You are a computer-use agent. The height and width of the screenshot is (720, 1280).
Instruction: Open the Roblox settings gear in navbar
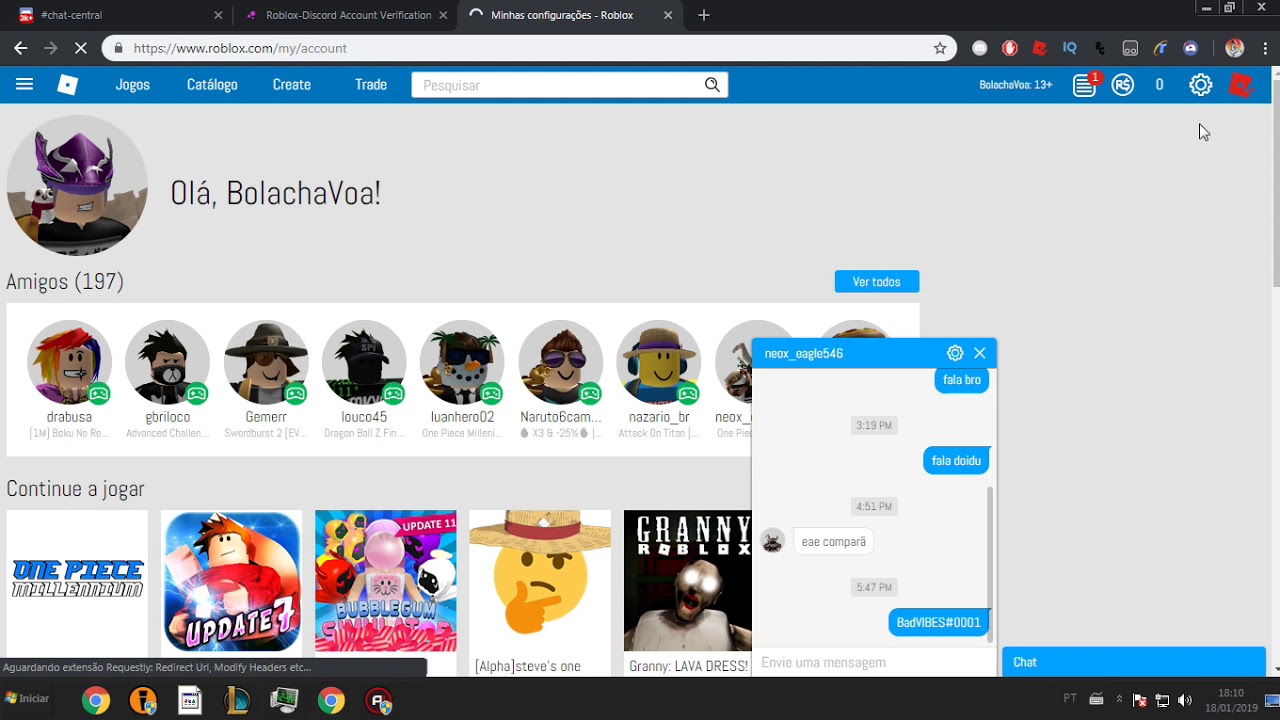coord(1201,85)
